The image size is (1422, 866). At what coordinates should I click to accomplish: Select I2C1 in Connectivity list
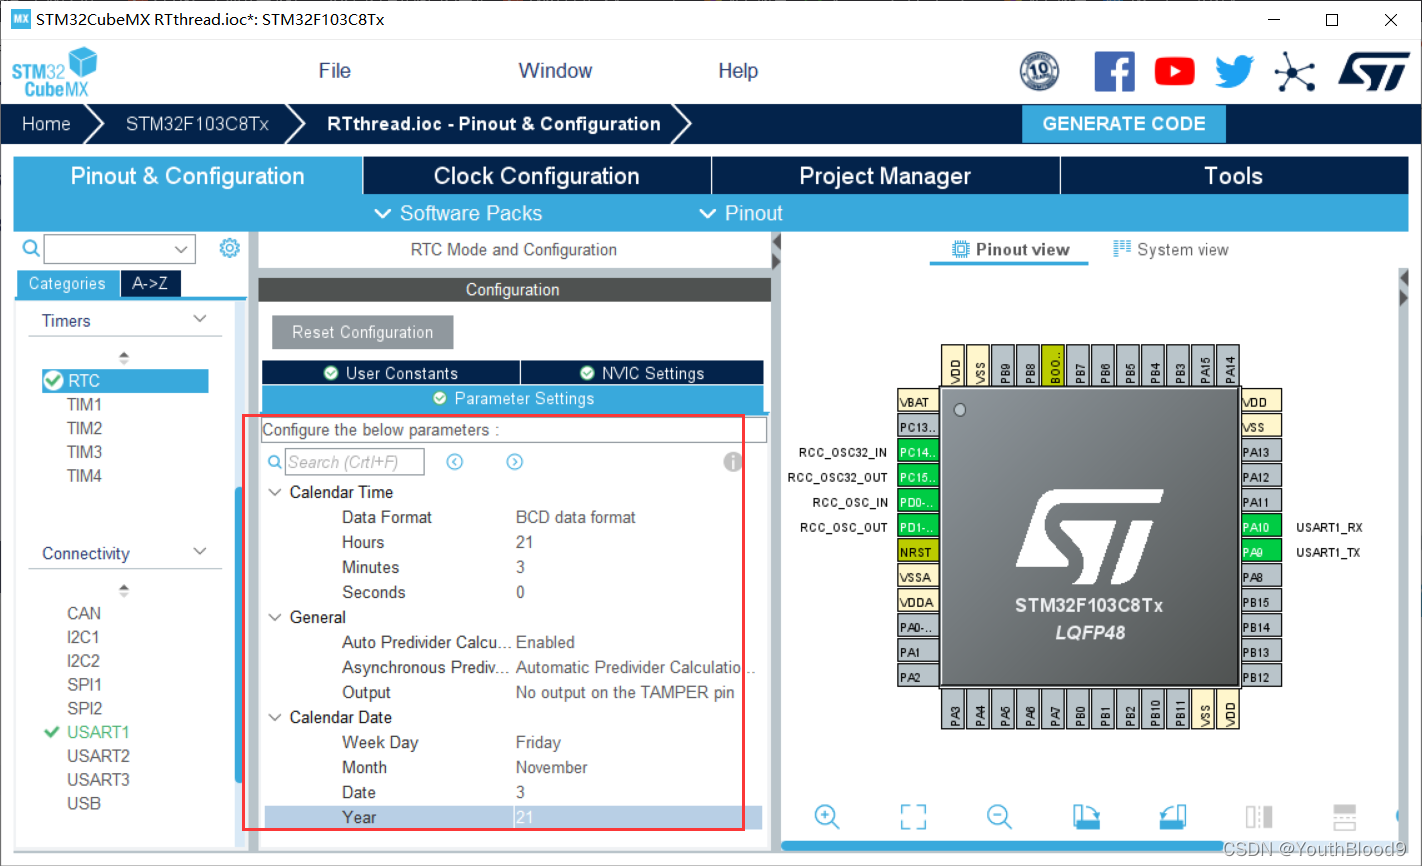coord(83,637)
